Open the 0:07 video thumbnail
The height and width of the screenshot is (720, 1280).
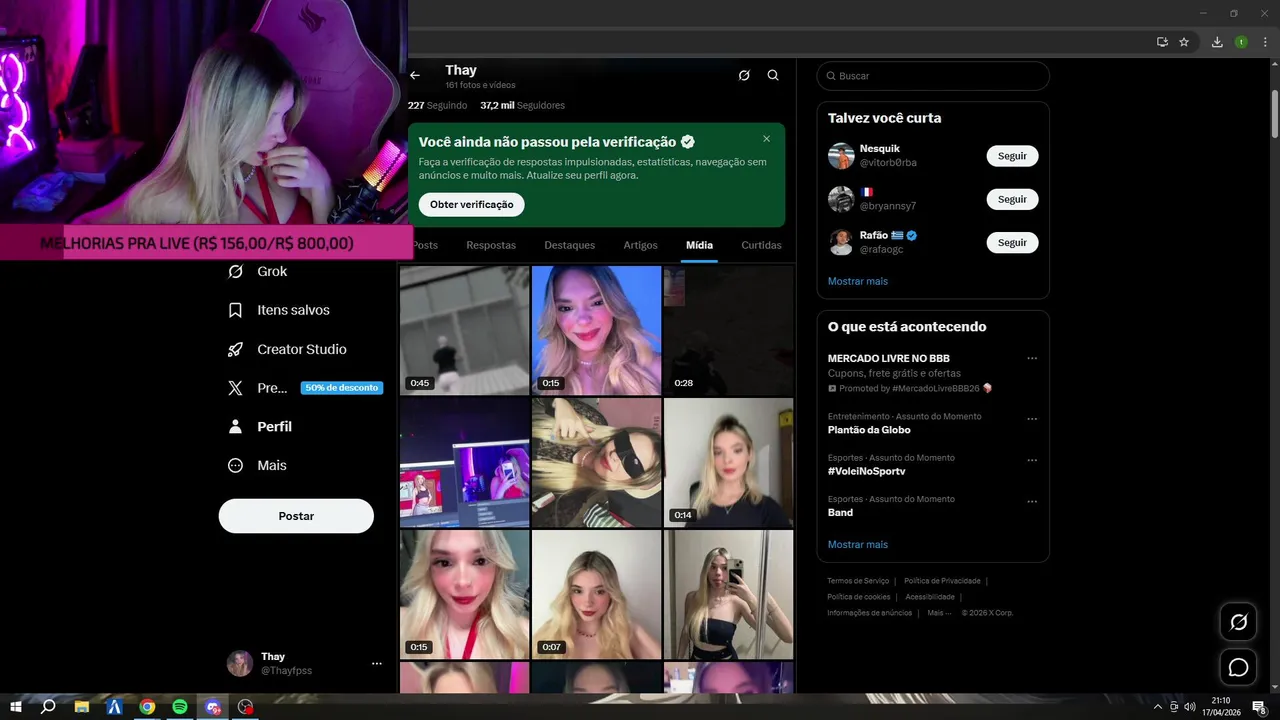[x=597, y=594]
